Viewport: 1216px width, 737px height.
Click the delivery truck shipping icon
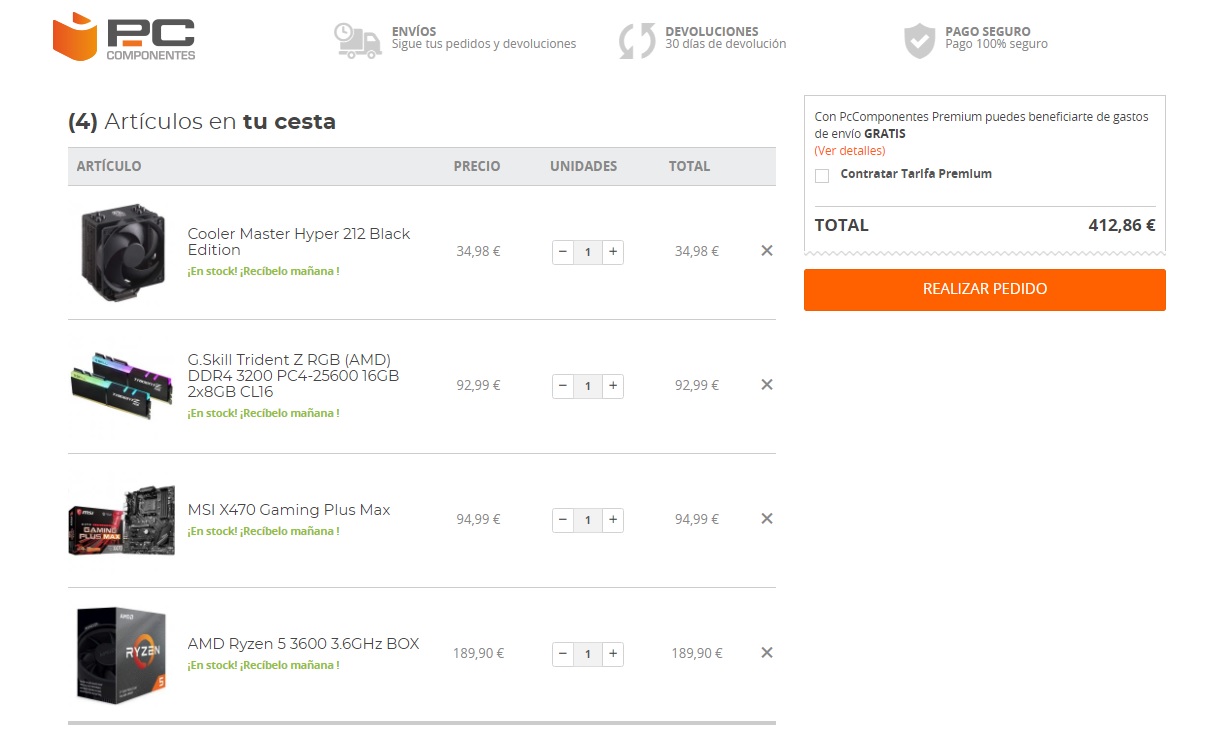click(x=358, y=40)
